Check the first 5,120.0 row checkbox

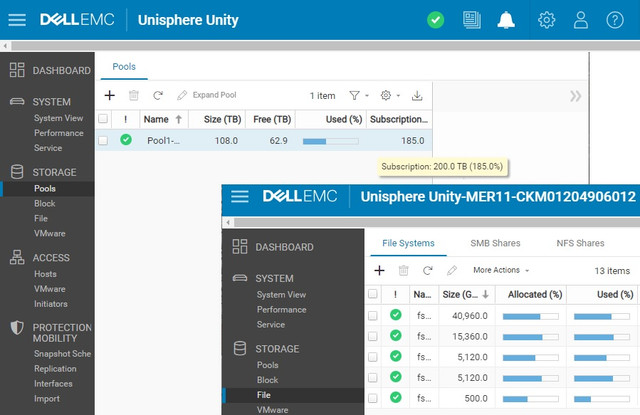point(373,357)
